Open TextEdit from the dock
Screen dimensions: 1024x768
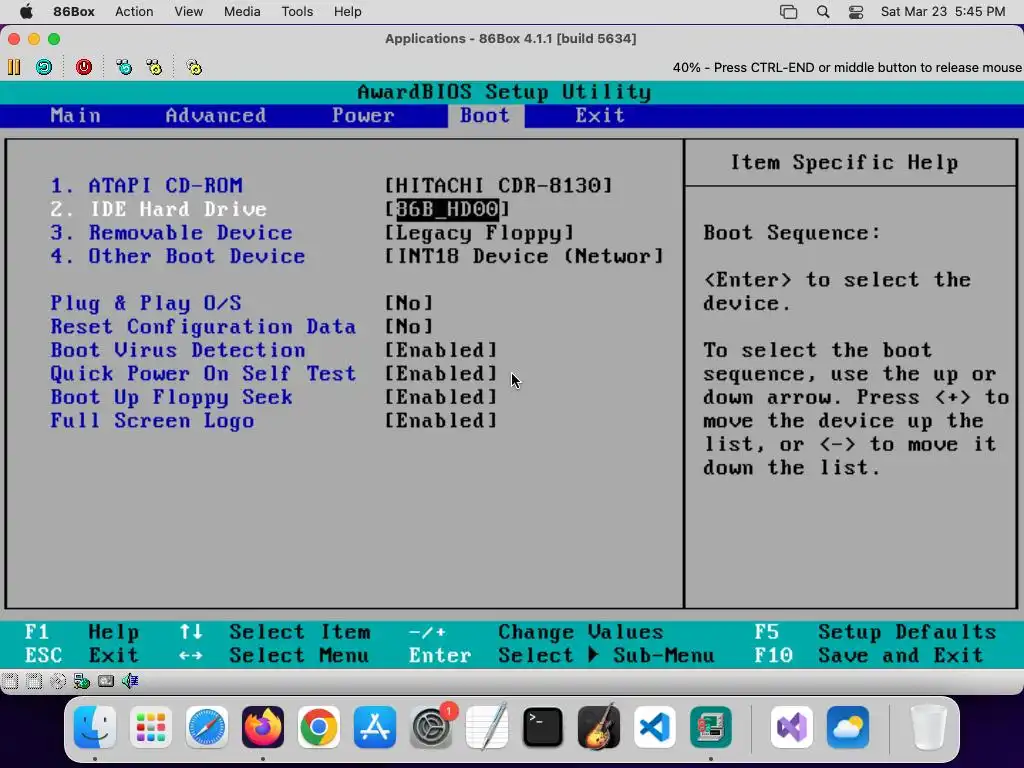pyautogui.click(x=487, y=727)
